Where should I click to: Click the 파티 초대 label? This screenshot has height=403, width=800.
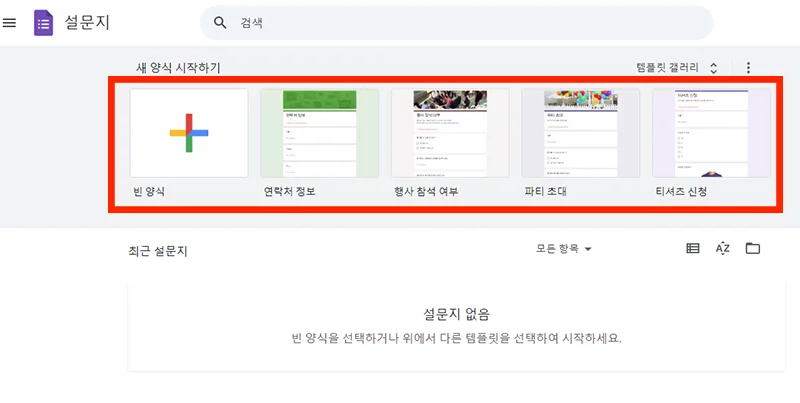click(545, 192)
